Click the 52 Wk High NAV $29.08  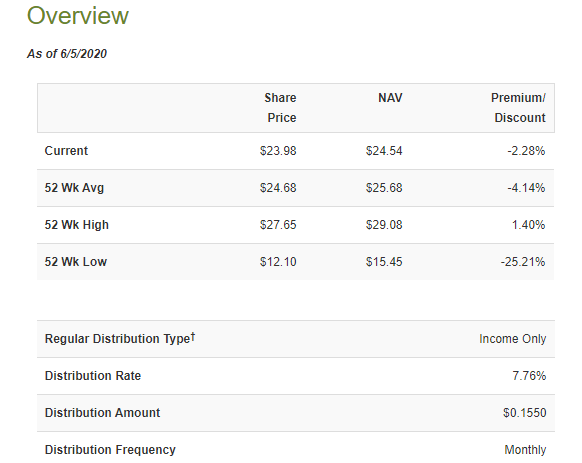click(x=384, y=225)
